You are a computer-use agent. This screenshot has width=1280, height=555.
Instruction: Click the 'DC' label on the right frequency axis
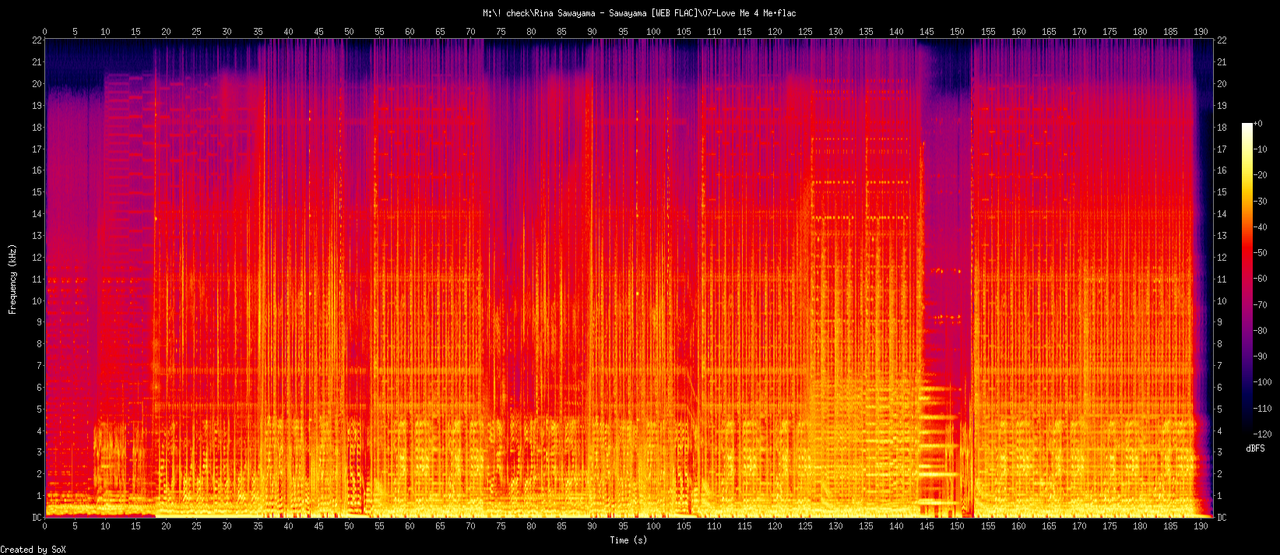point(1223,517)
